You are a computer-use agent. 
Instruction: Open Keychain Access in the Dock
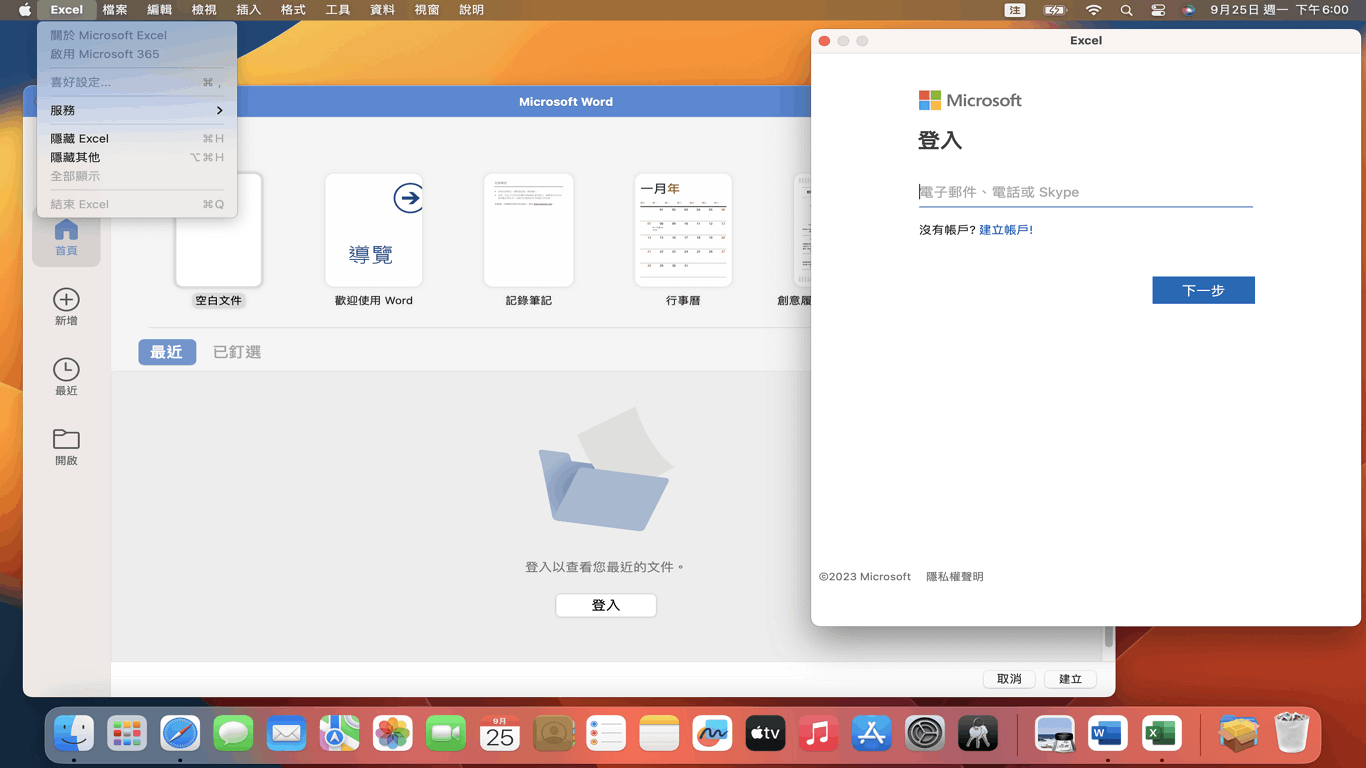978,735
